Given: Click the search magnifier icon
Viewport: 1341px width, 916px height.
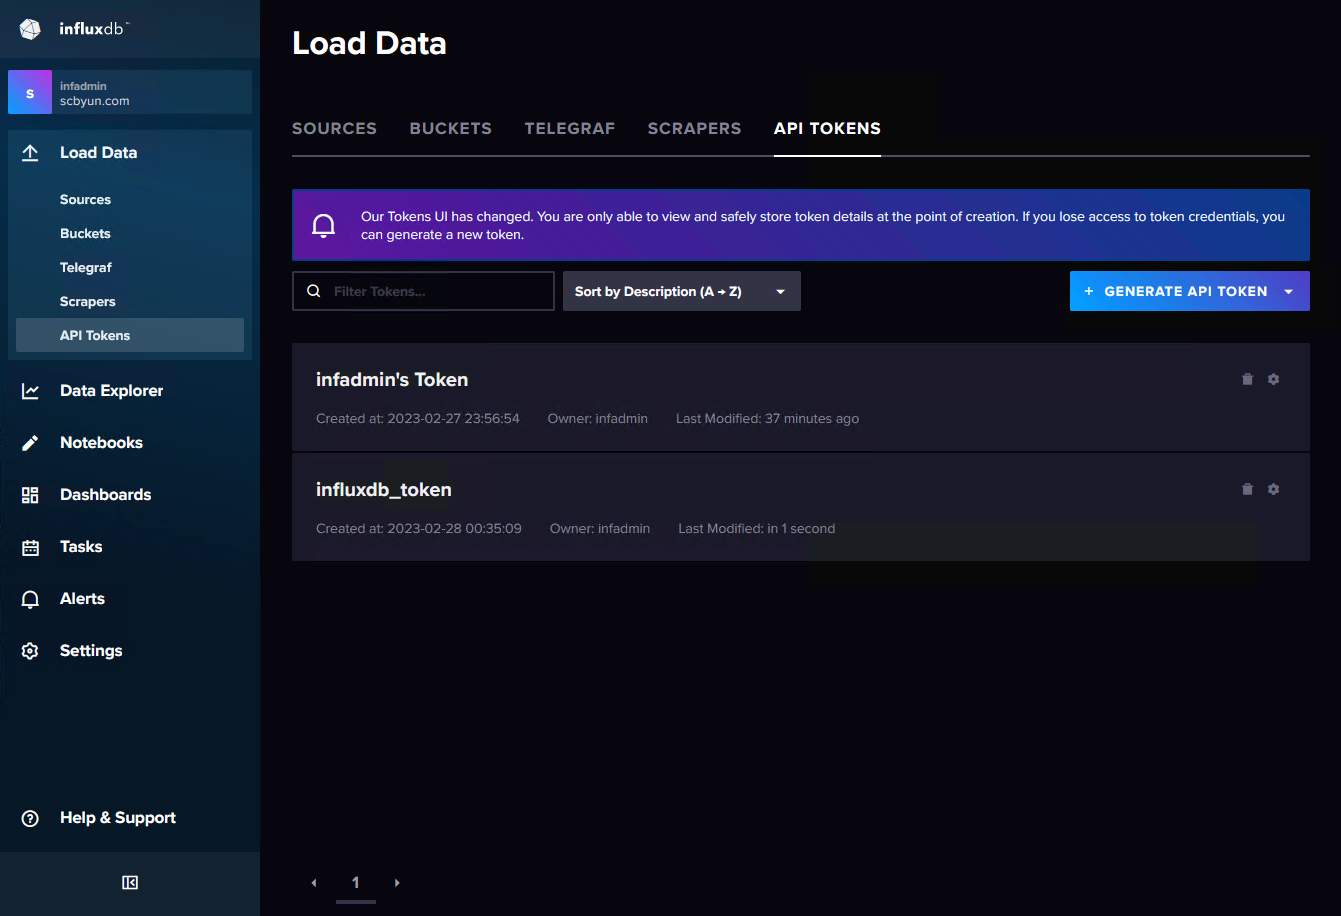Looking at the screenshot, I should click(314, 291).
